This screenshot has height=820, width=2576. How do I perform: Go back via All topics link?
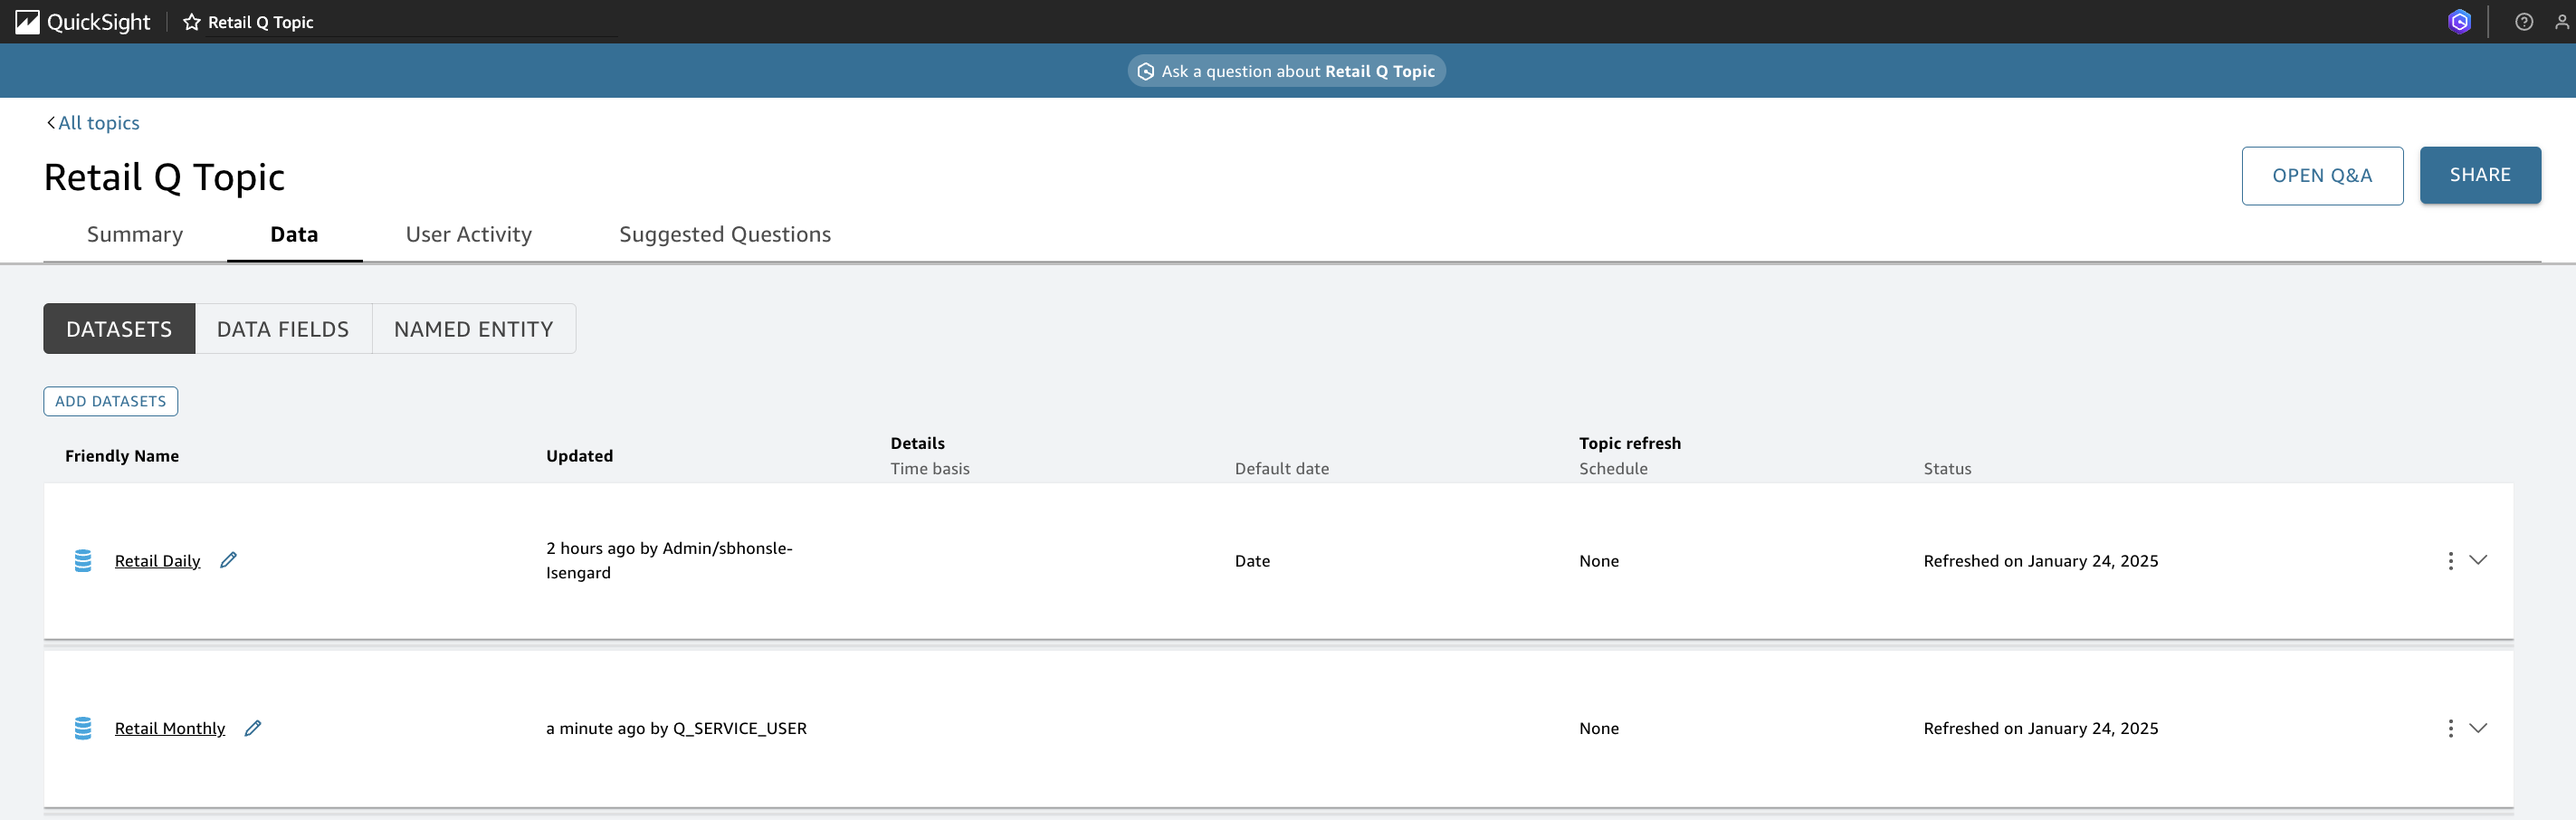(93, 123)
